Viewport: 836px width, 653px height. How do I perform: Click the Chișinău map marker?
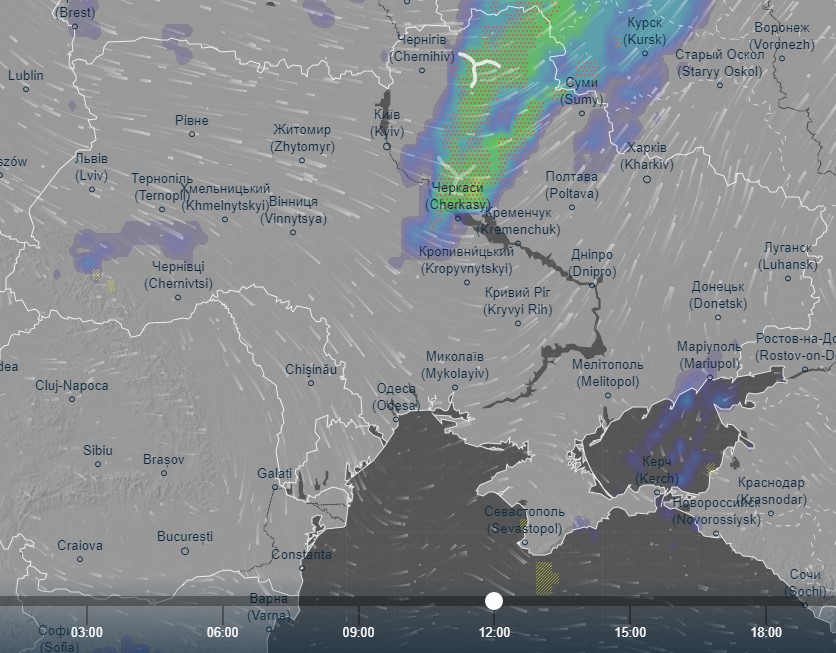309,383
